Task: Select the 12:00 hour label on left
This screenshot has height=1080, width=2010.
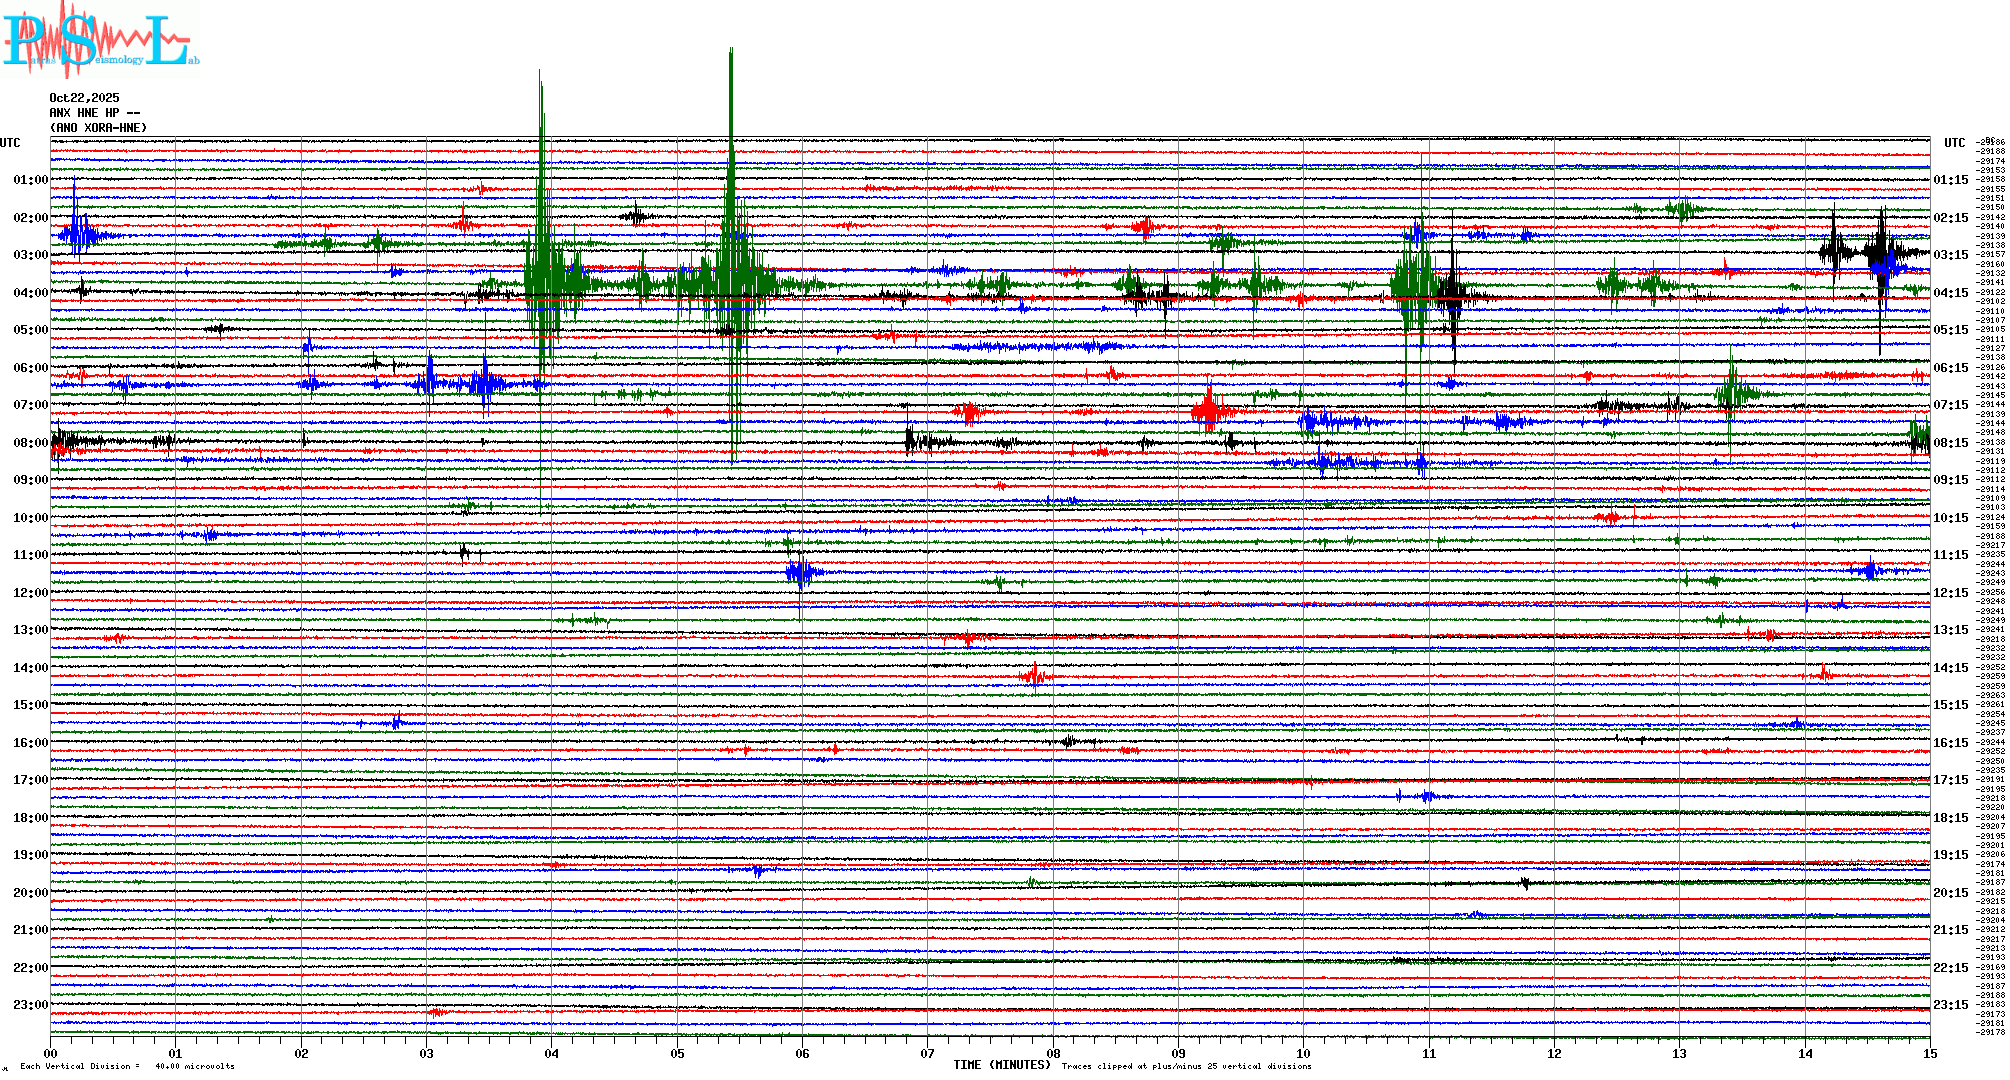Action: 30,593
